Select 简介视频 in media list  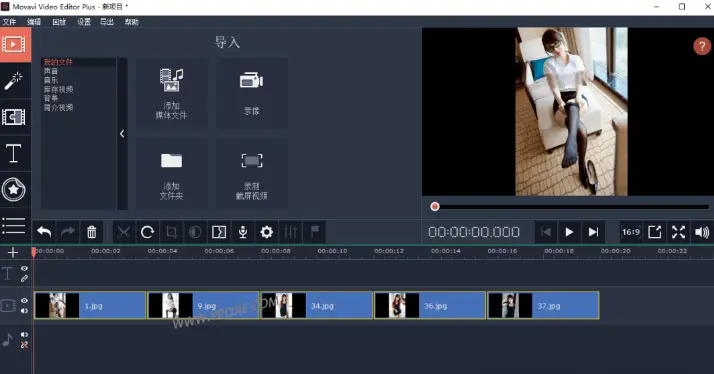58,108
